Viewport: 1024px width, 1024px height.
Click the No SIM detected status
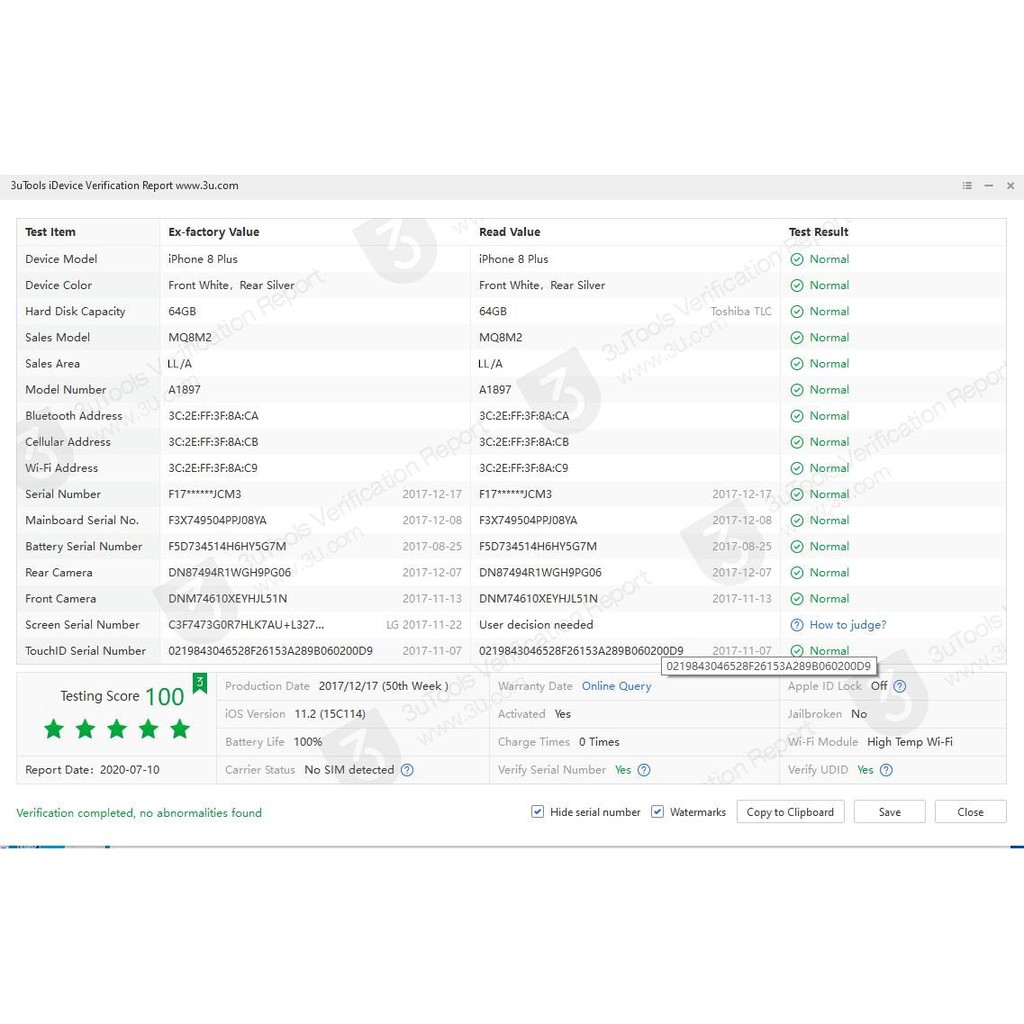(349, 770)
